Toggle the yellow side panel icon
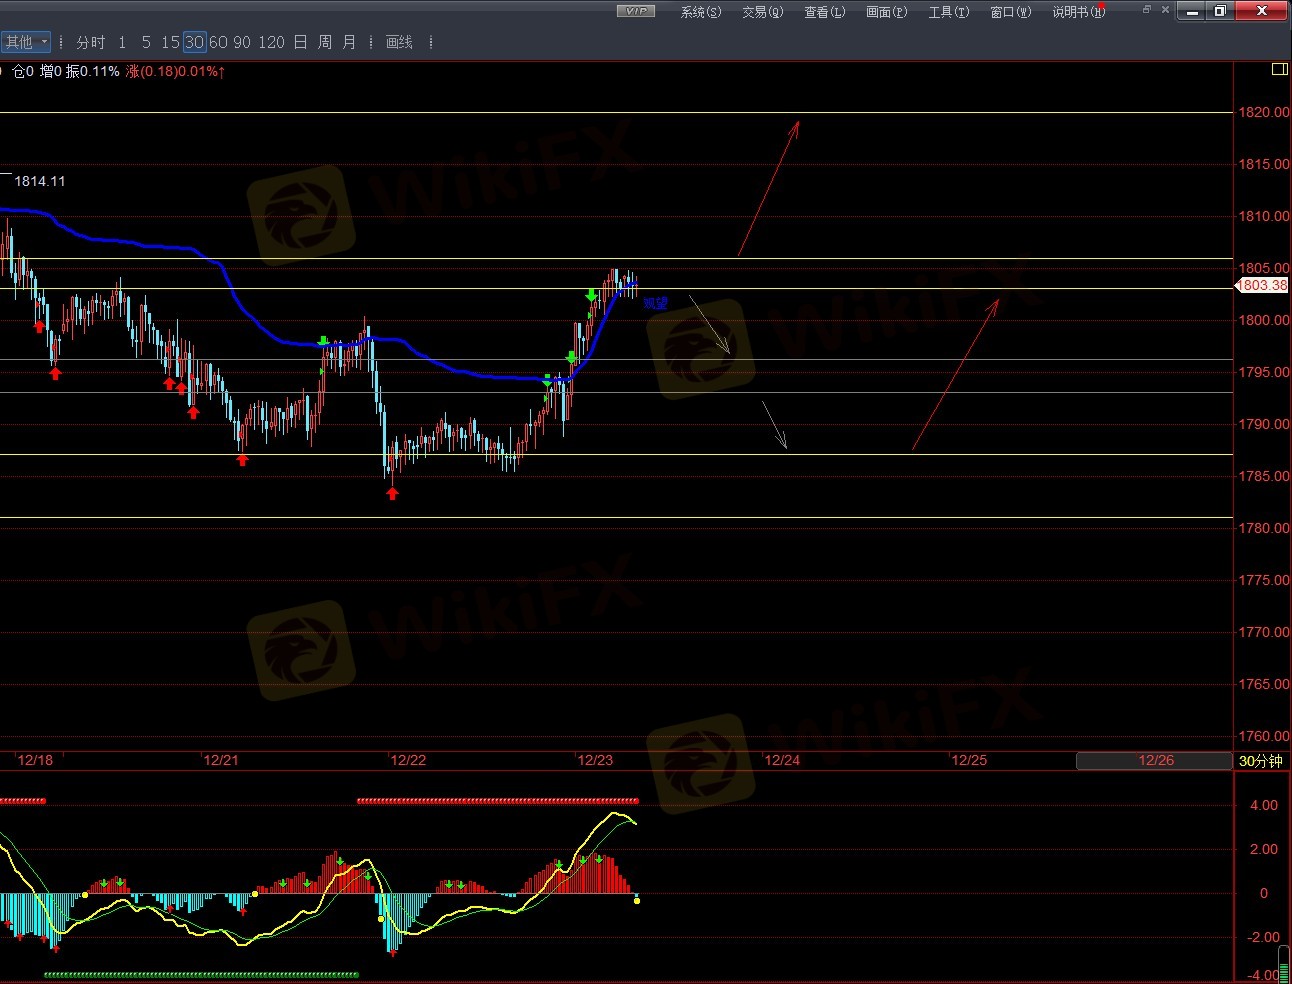1292x984 pixels. tap(1279, 70)
